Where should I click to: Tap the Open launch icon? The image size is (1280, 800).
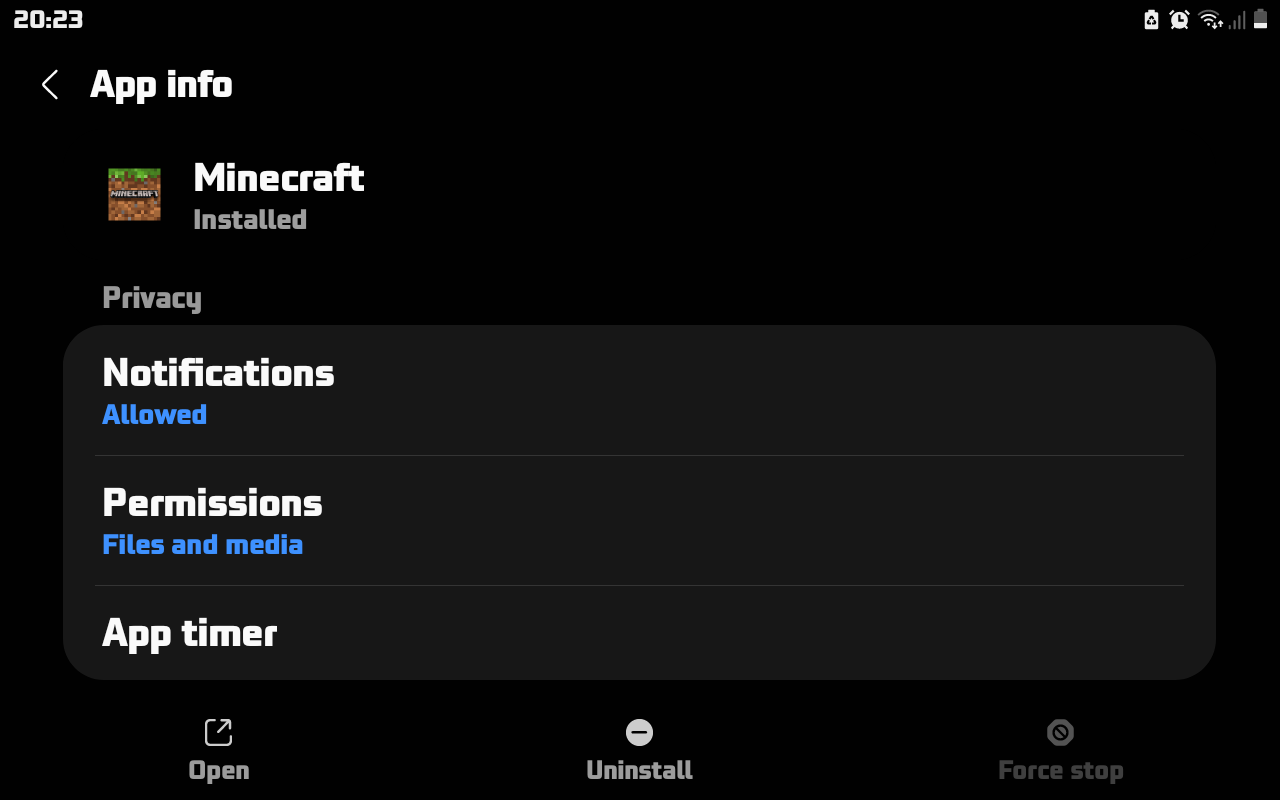click(218, 732)
